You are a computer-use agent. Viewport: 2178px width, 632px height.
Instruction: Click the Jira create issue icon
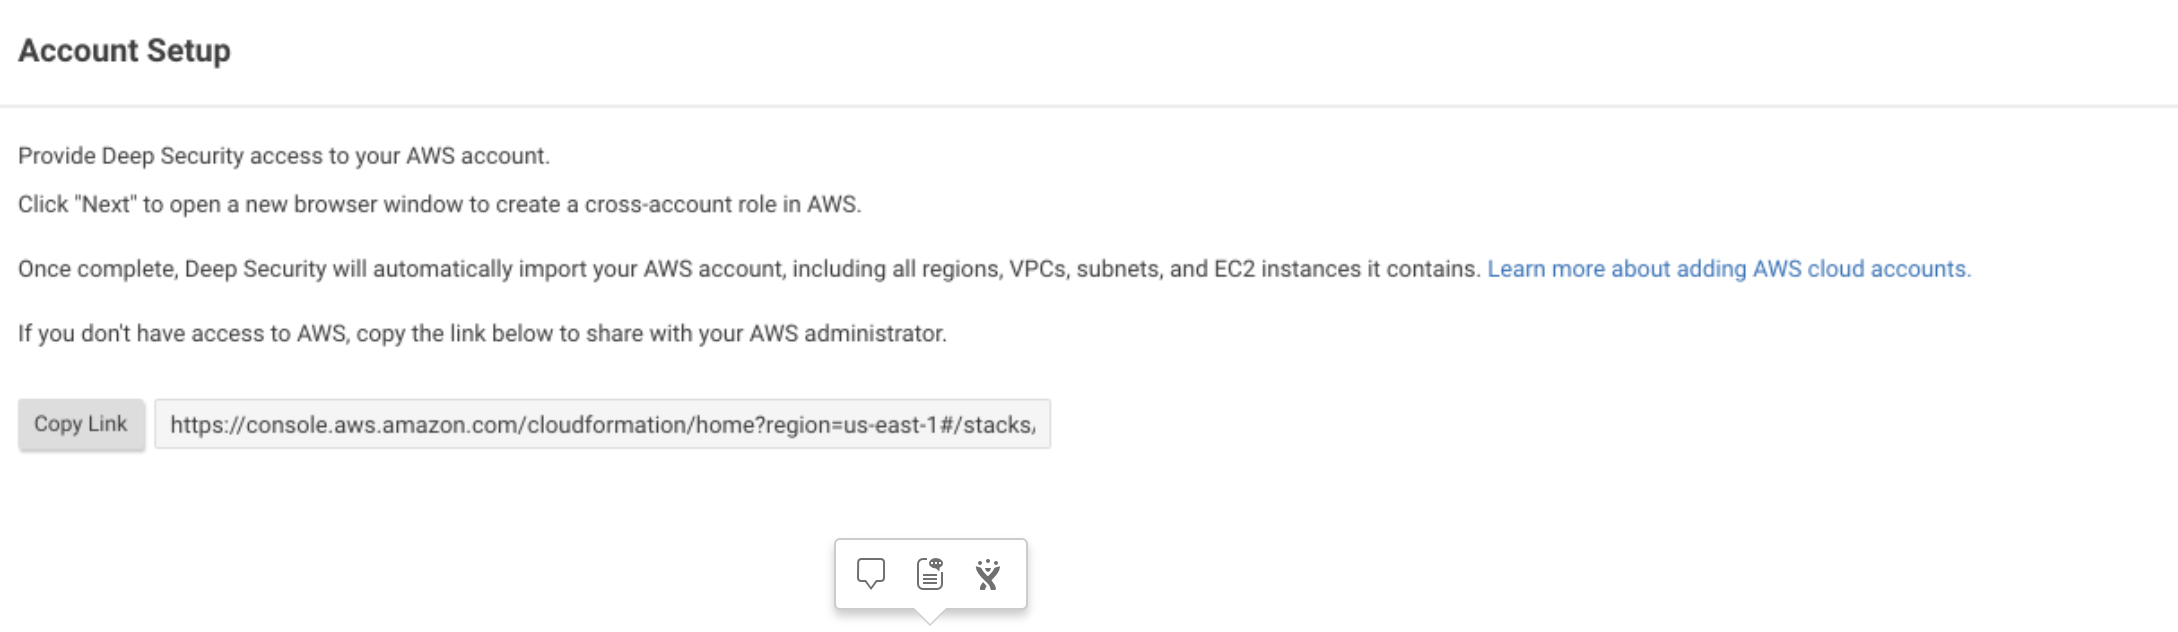tap(988, 574)
